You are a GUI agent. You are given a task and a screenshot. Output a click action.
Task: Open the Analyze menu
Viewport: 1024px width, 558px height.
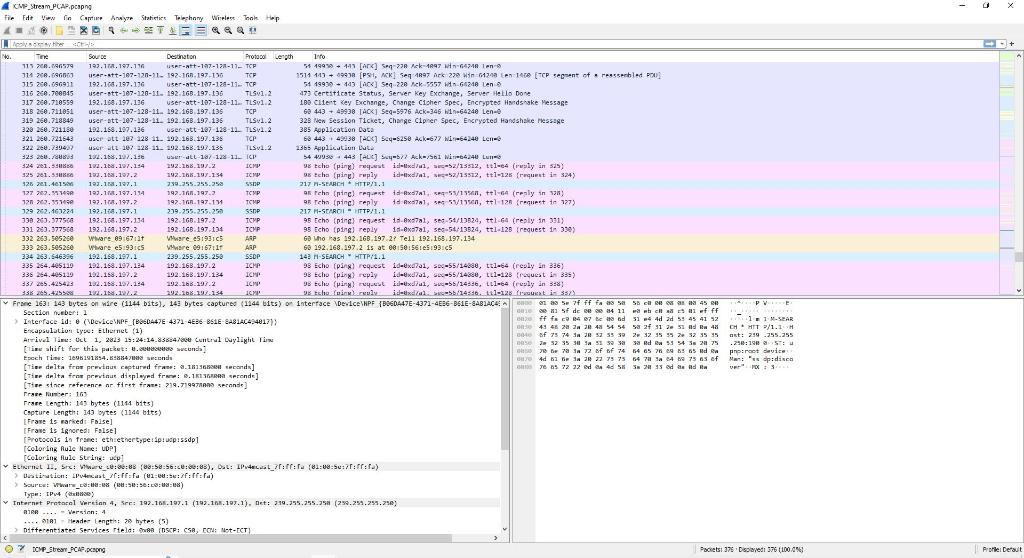(x=121, y=18)
